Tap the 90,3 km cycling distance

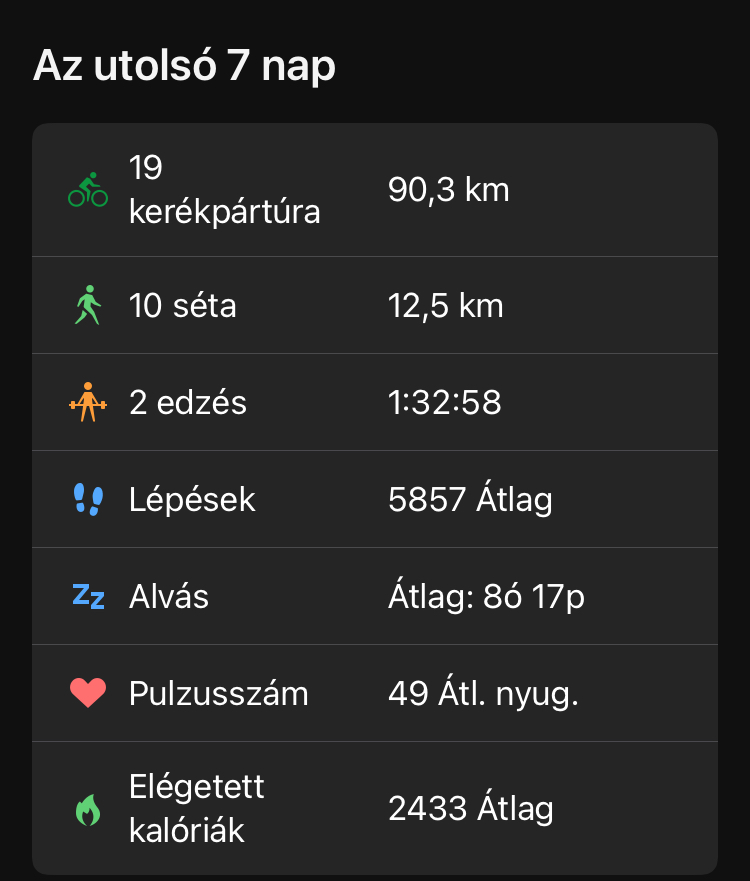448,190
